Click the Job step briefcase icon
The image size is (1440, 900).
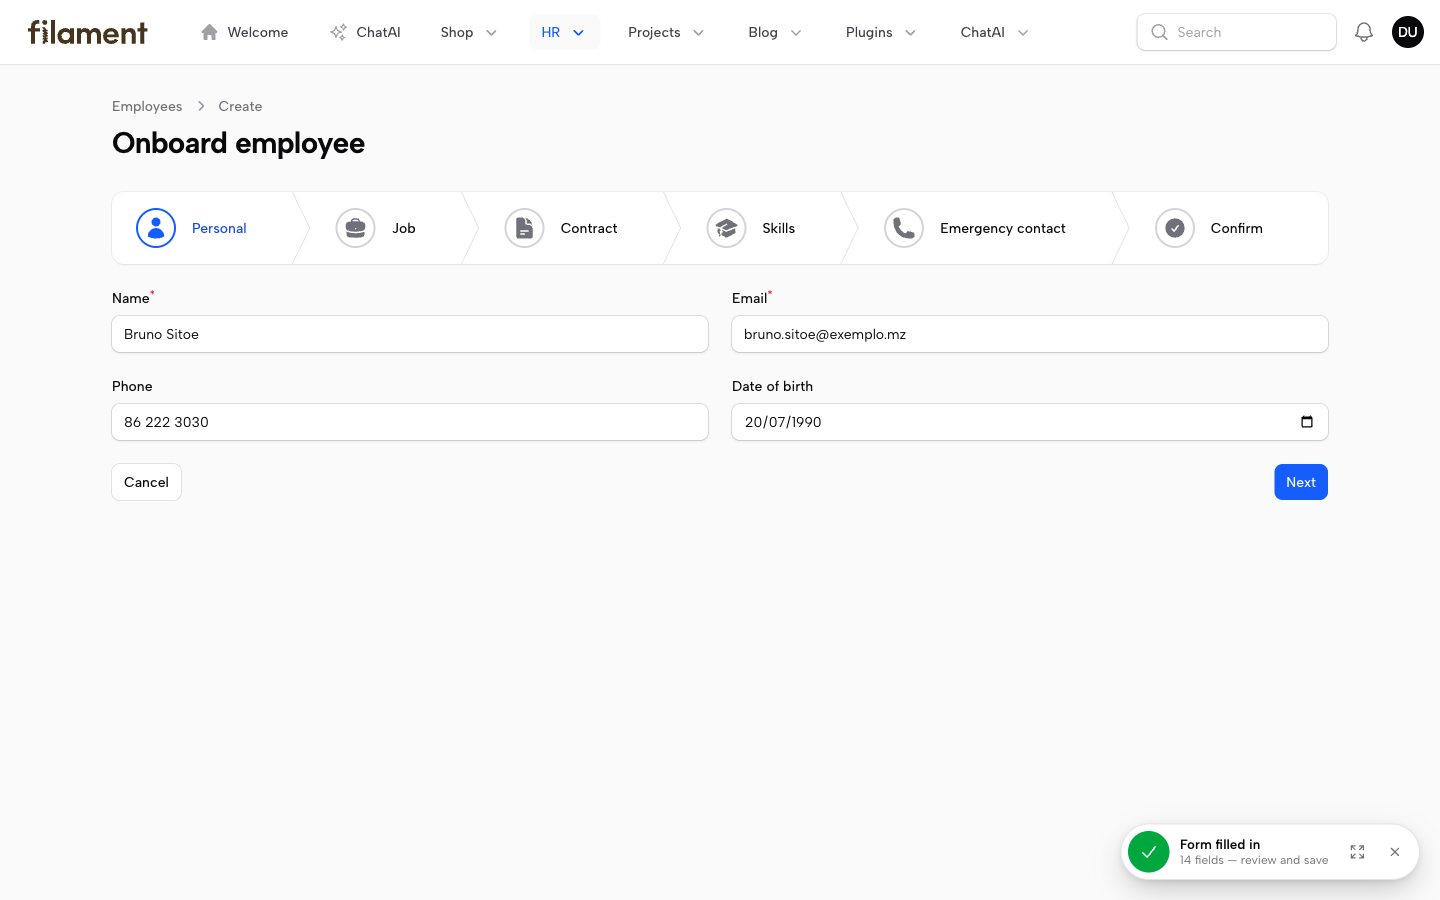[x=356, y=228]
